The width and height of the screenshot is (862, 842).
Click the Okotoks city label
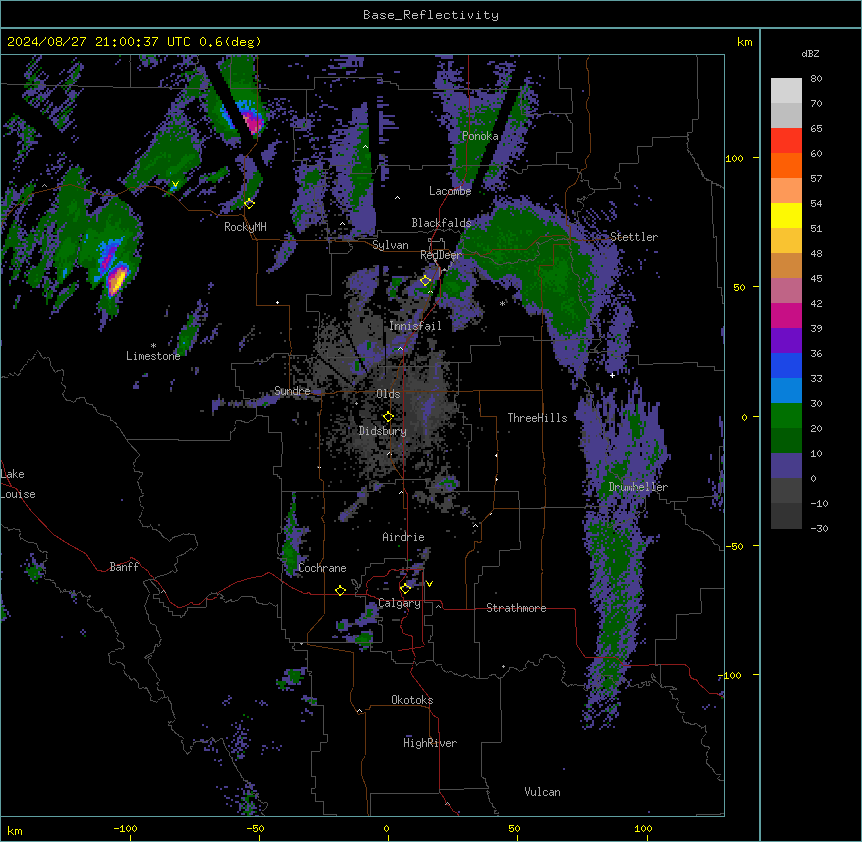click(412, 700)
